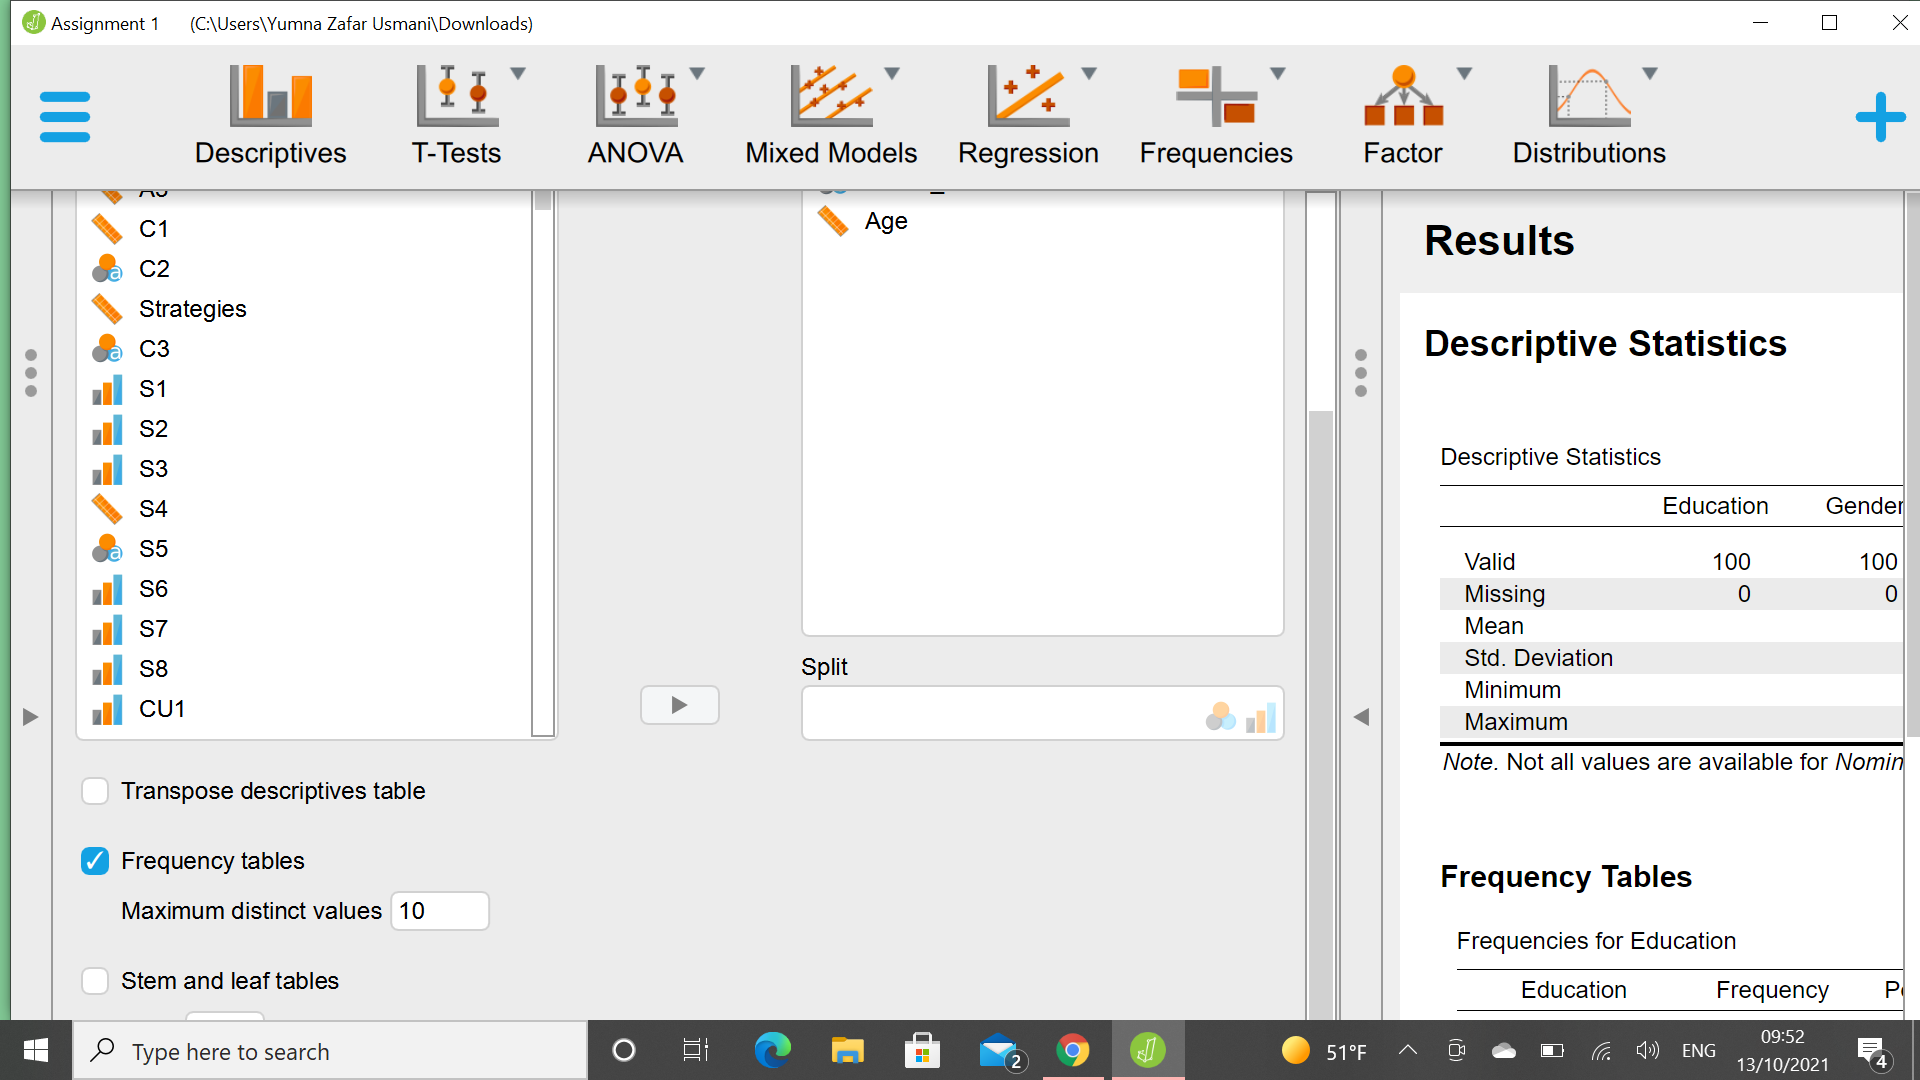Screen dimensions: 1920x1080
Task: Enable Transpose descriptives table
Action: pos(94,790)
